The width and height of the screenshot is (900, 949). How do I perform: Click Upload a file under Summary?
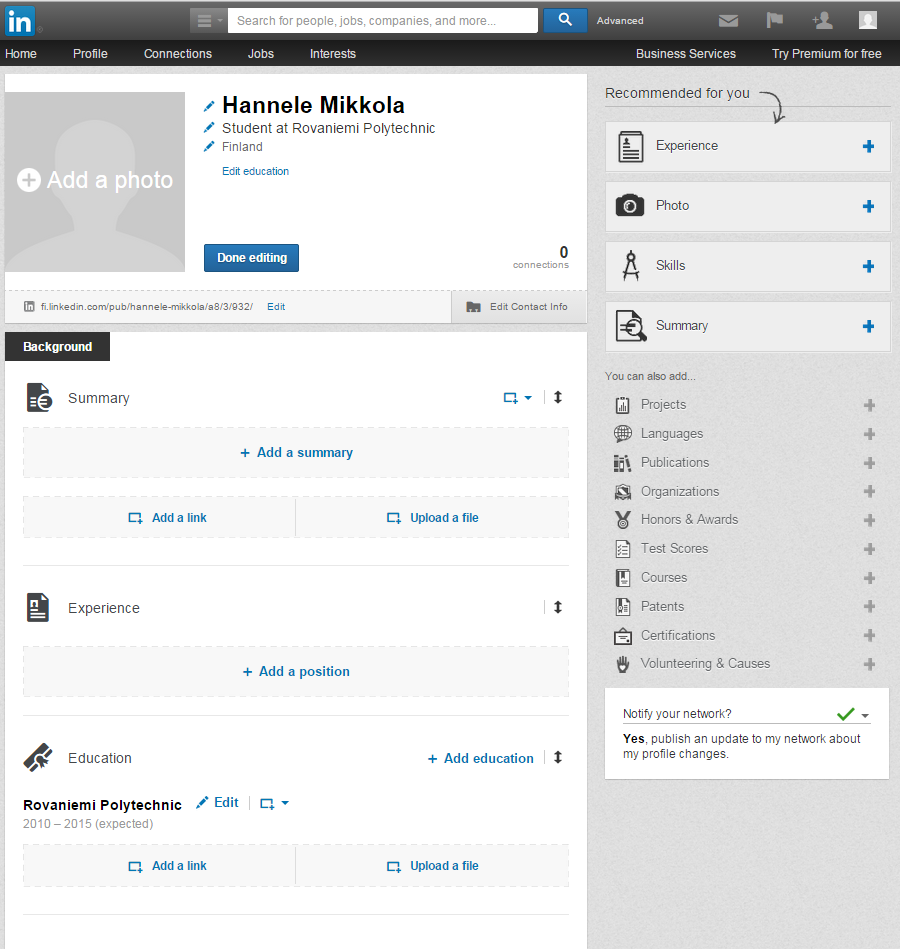432,517
